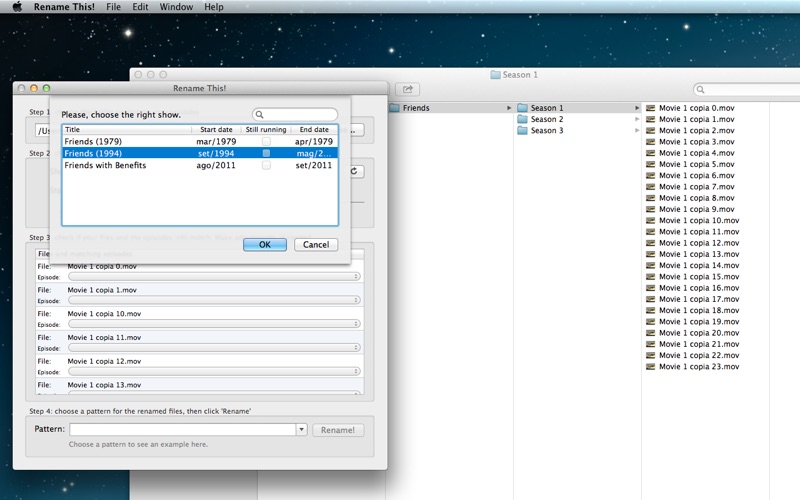This screenshot has height=500, width=800.
Task: Click the Rename! button
Action: (338, 430)
